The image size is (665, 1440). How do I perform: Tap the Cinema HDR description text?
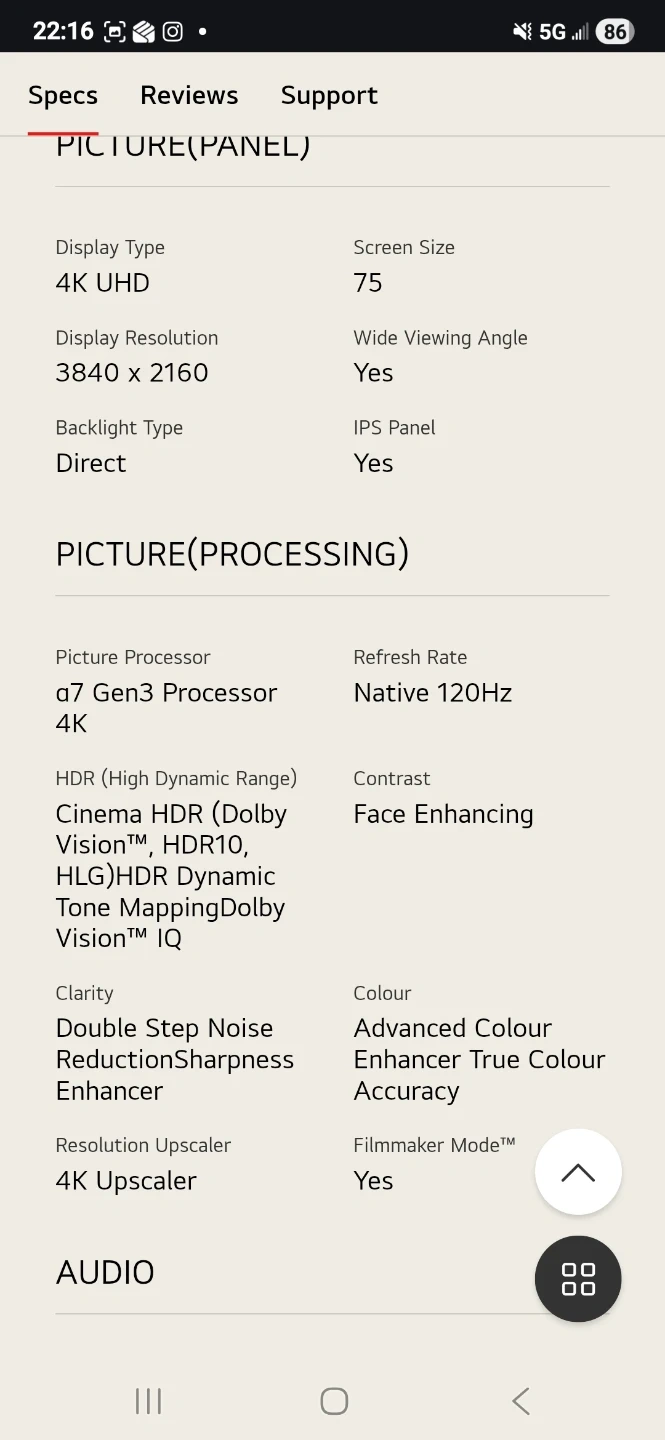(171, 876)
